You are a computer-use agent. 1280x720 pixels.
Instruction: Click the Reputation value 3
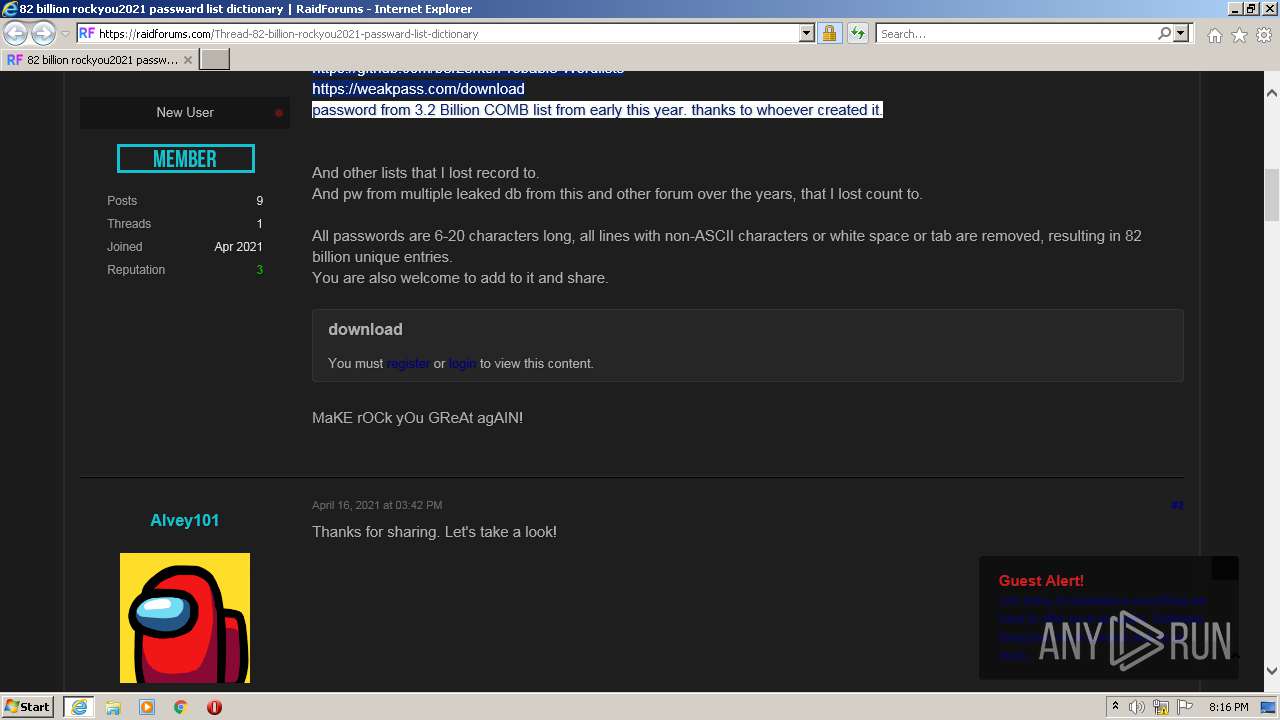260,270
